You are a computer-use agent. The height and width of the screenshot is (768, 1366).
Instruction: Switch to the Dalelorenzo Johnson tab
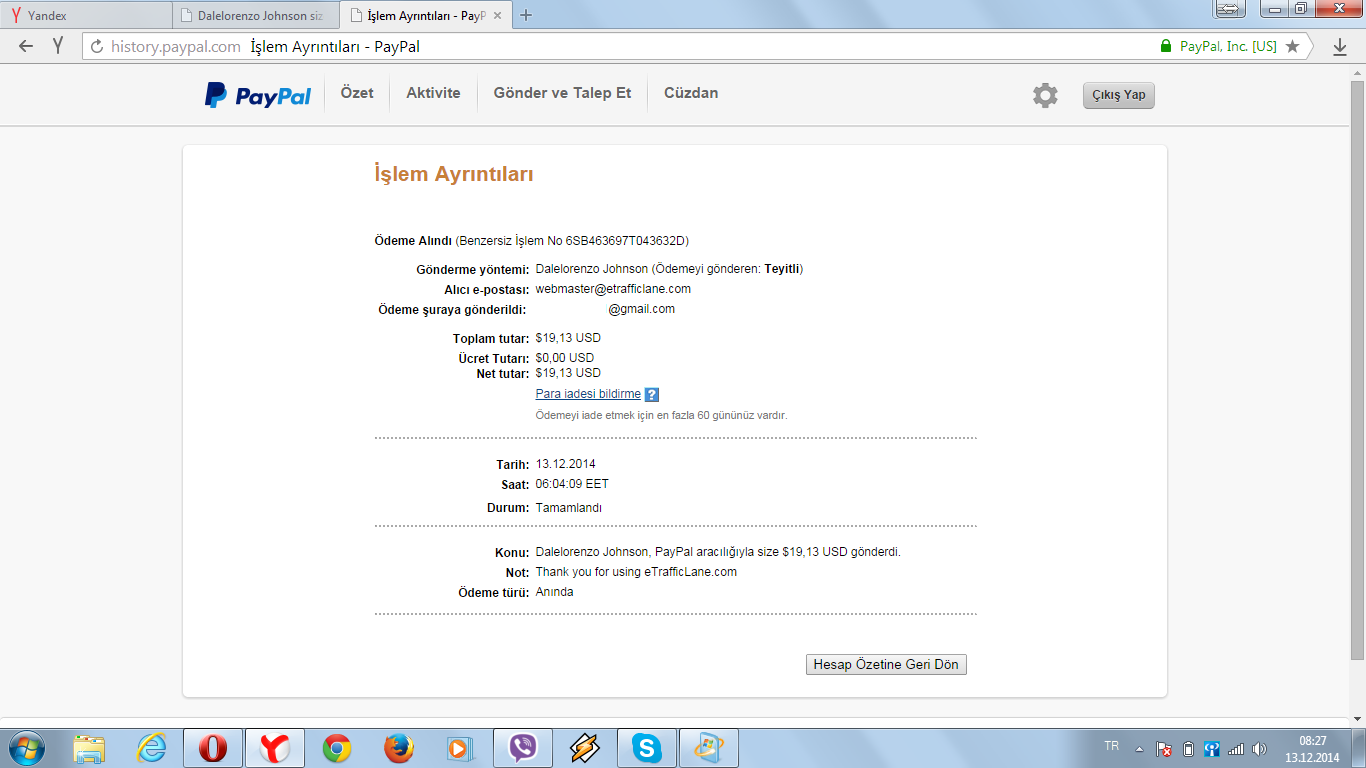pos(255,15)
